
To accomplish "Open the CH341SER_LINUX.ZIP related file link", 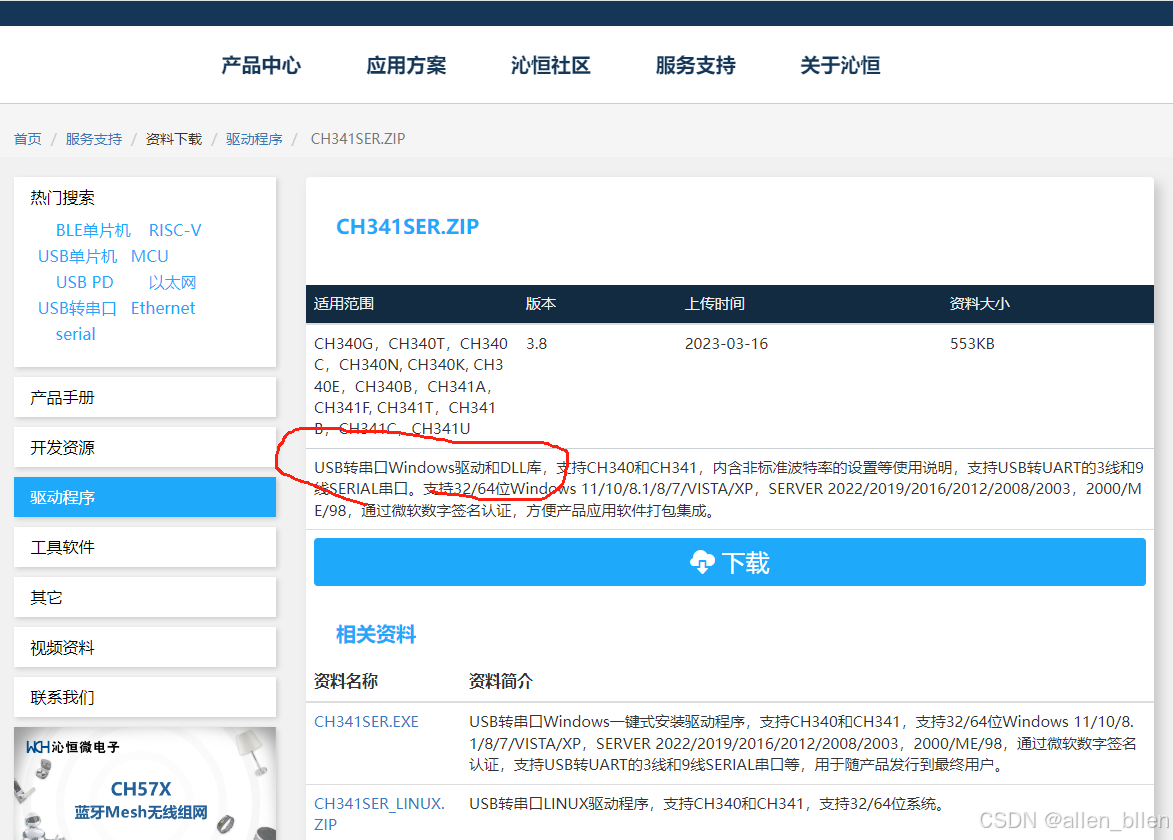I will 379,814.
